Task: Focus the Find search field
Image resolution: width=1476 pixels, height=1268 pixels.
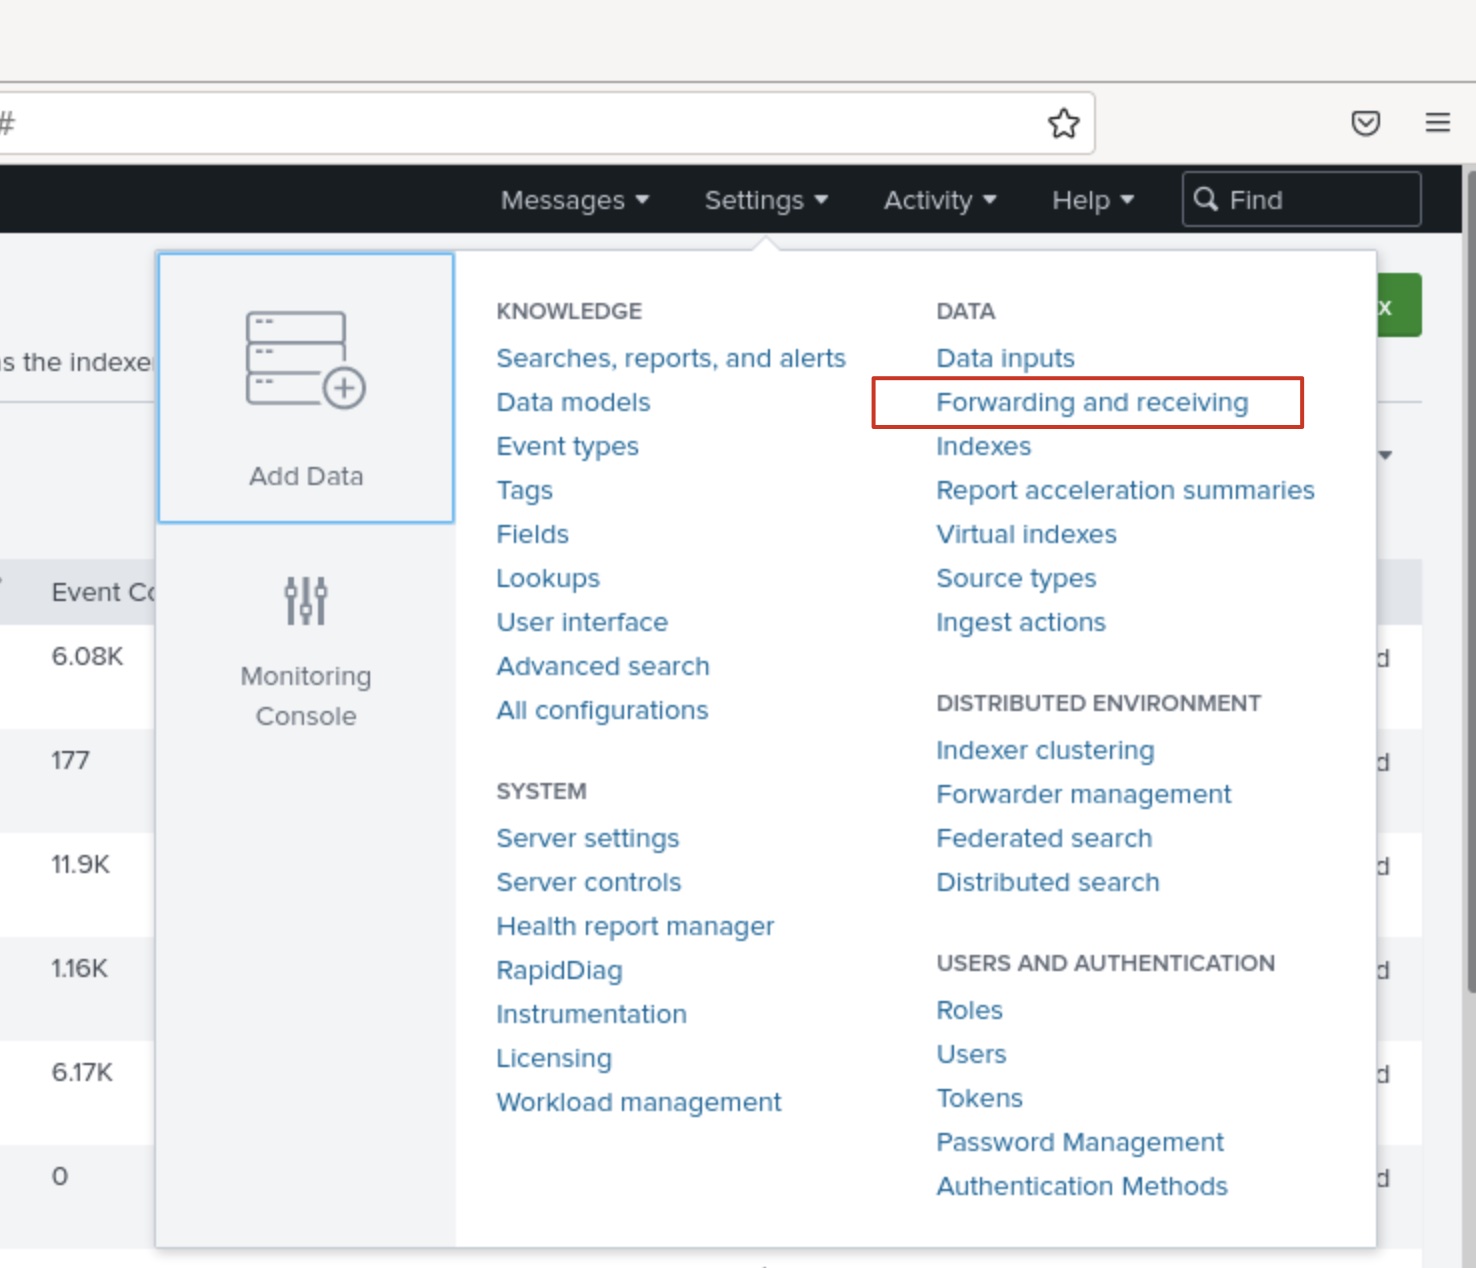Action: coord(1301,199)
